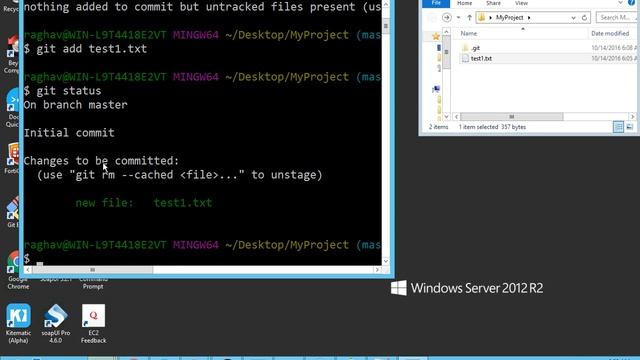Open the soapUI Pro 4.6.0 desktop shortcut
The height and width of the screenshot is (360, 640).
[x=56, y=323]
